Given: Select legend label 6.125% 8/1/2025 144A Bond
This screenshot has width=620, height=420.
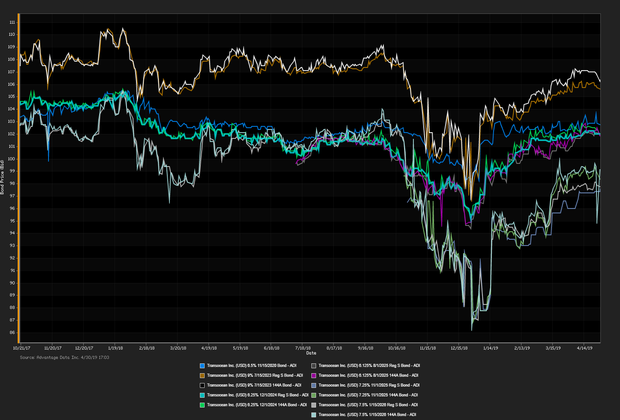Looking at the screenshot, I should [x=368, y=376].
